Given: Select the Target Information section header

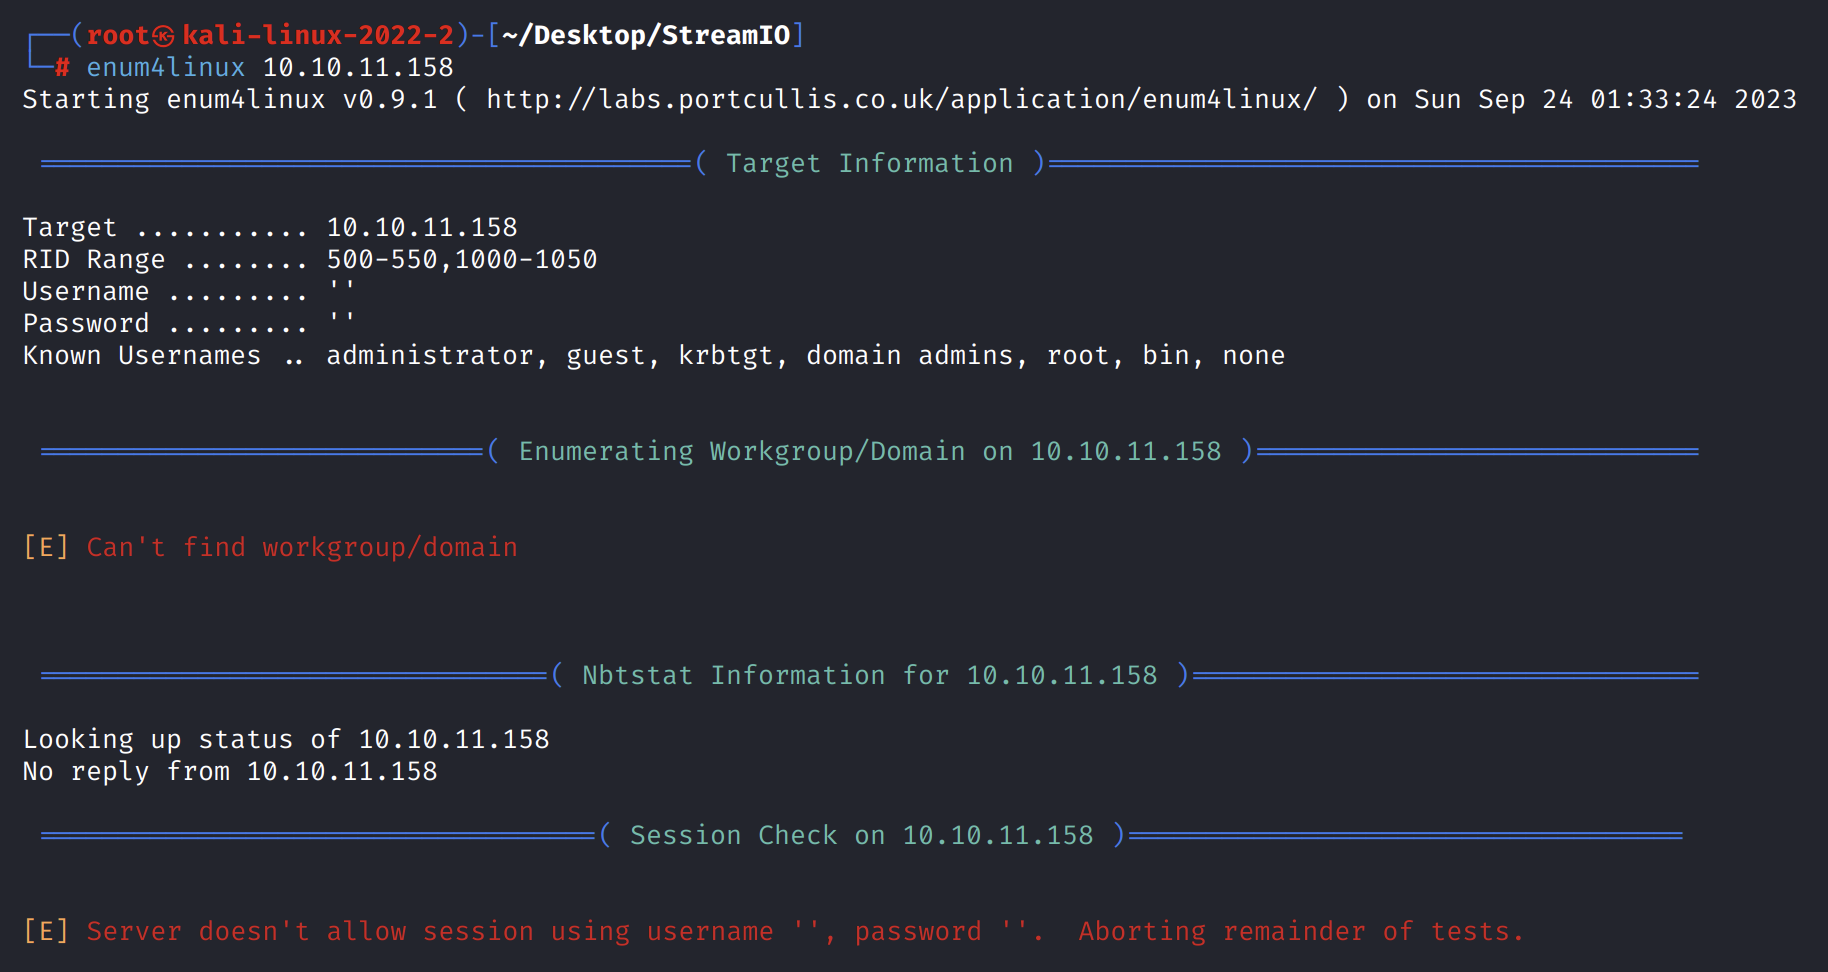Looking at the screenshot, I should point(869,163).
